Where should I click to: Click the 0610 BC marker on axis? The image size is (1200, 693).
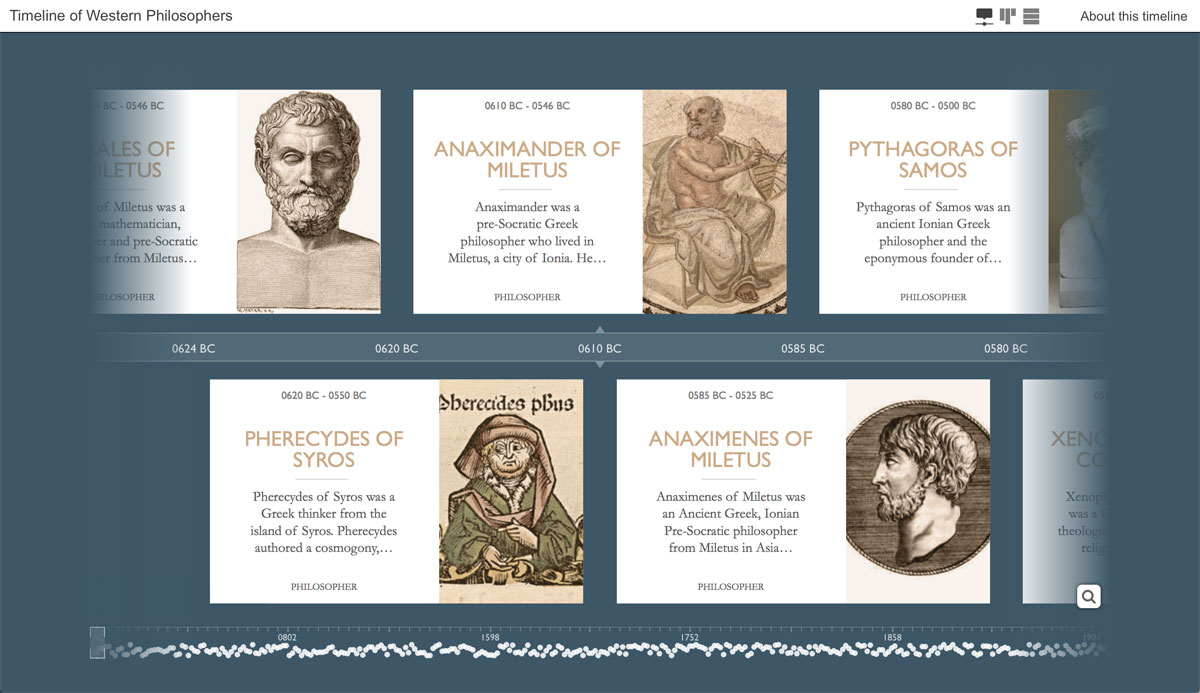click(x=600, y=349)
